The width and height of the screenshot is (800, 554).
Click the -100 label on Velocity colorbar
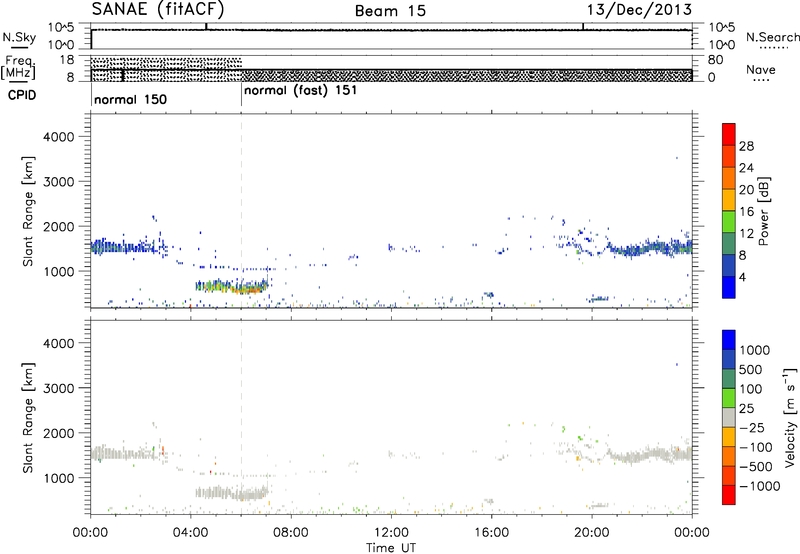(756, 447)
